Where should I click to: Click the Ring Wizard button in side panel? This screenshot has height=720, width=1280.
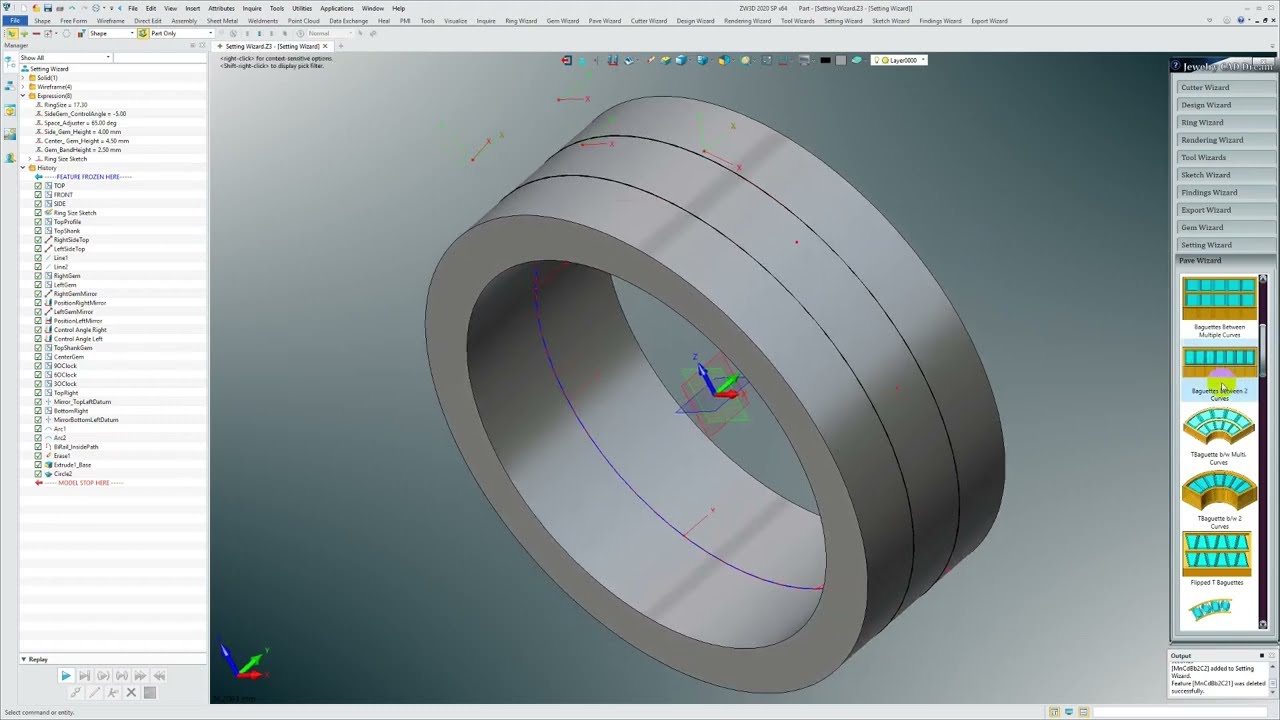[1226, 123]
